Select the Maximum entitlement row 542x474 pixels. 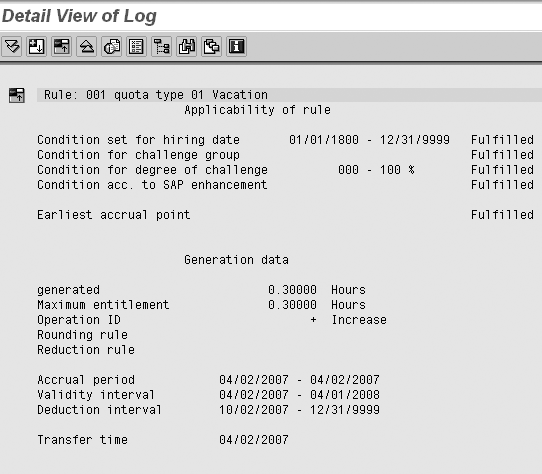pos(202,305)
